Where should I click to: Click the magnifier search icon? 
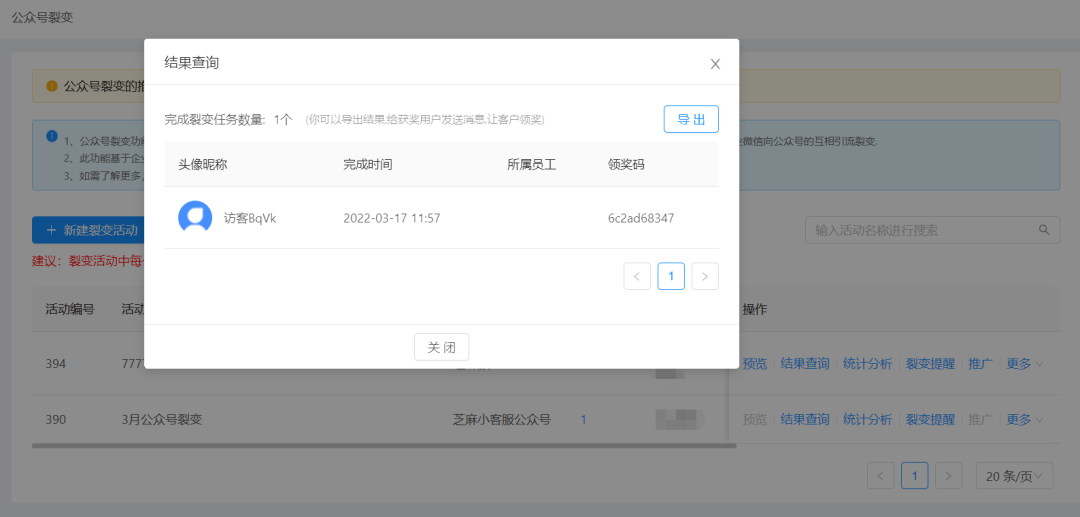[1044, 230]
